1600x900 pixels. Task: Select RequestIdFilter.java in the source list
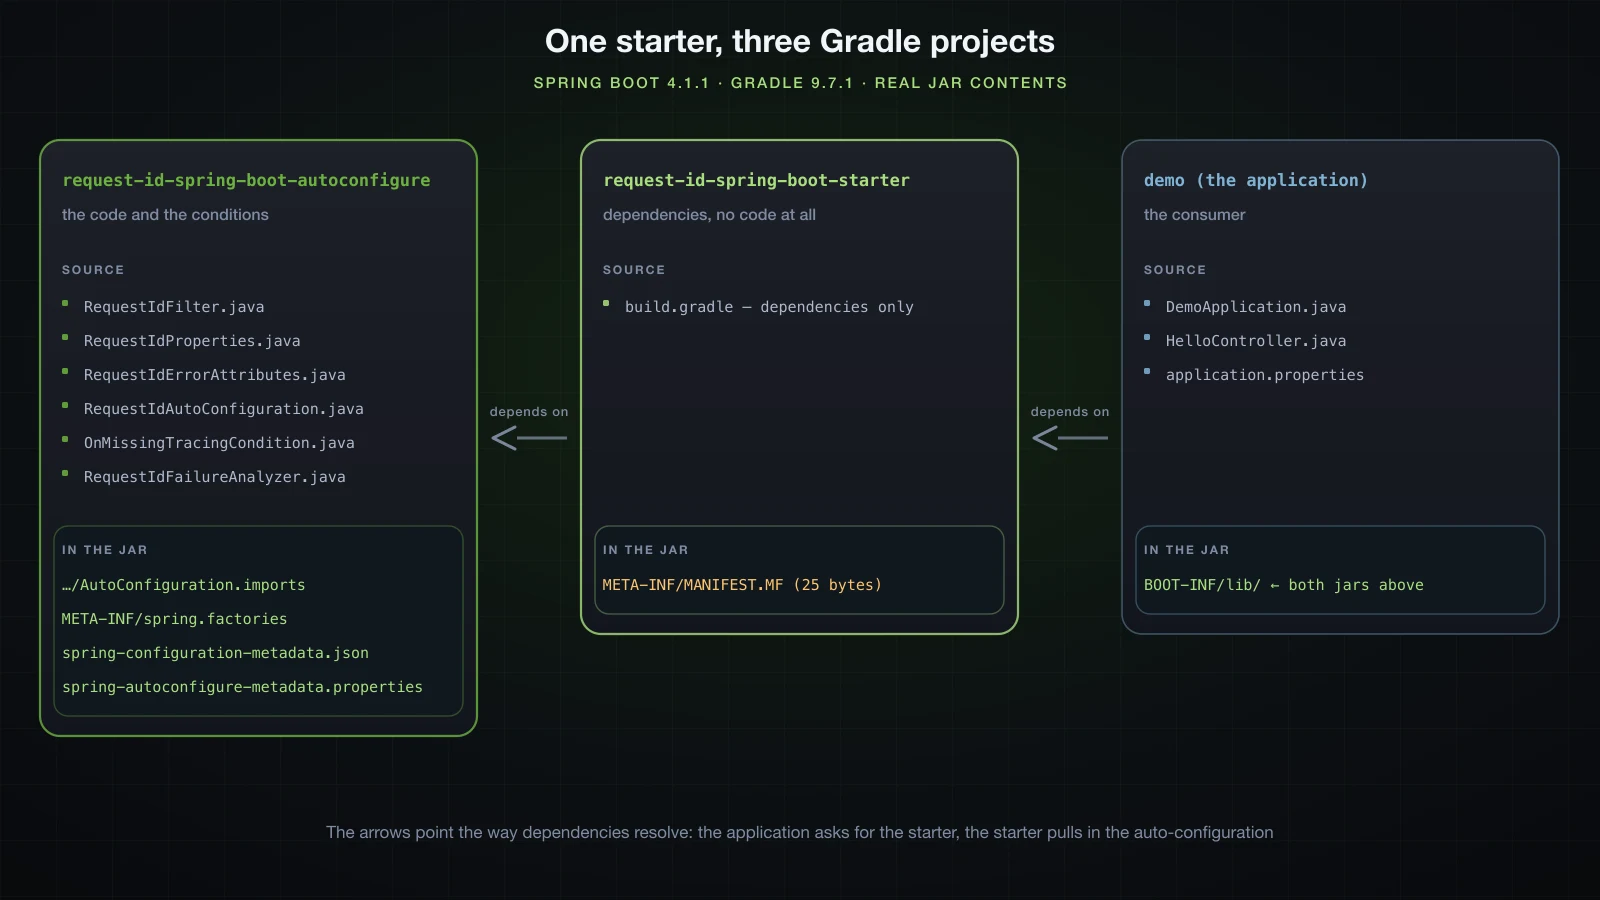(x=174, y=307)
